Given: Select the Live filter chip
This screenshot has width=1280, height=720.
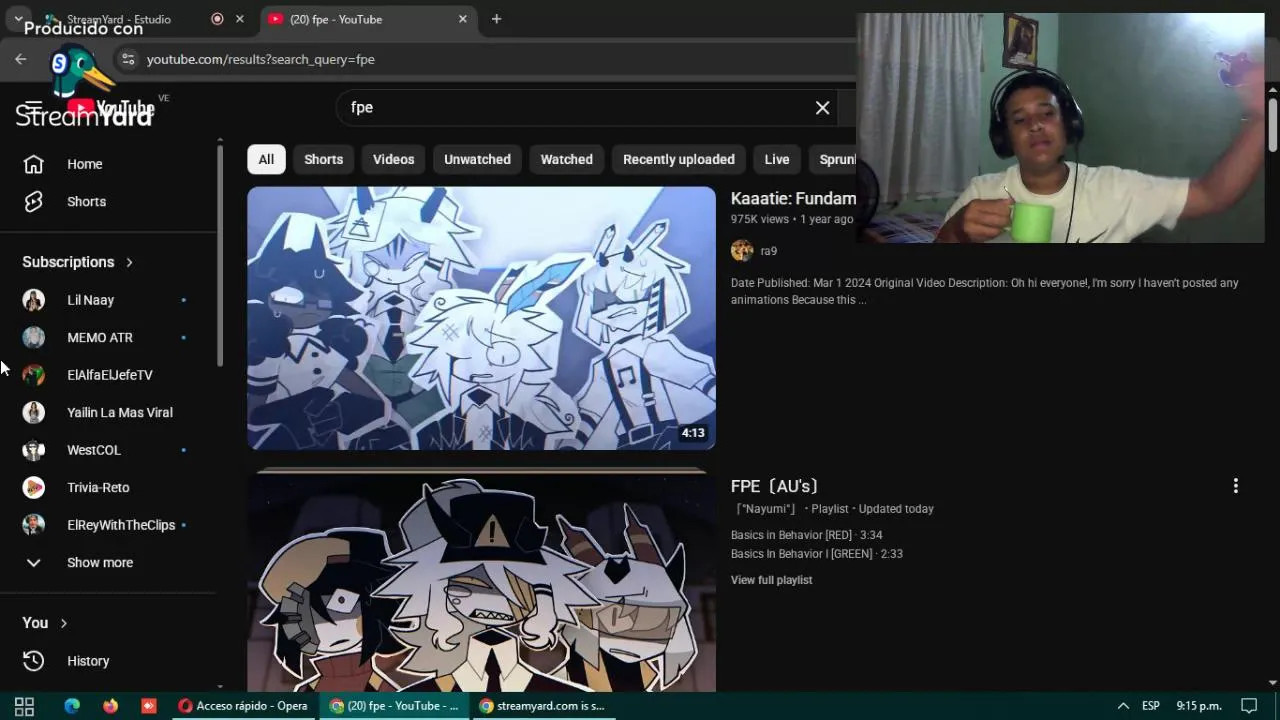Looking at the screenshot, I should [777, 159].
